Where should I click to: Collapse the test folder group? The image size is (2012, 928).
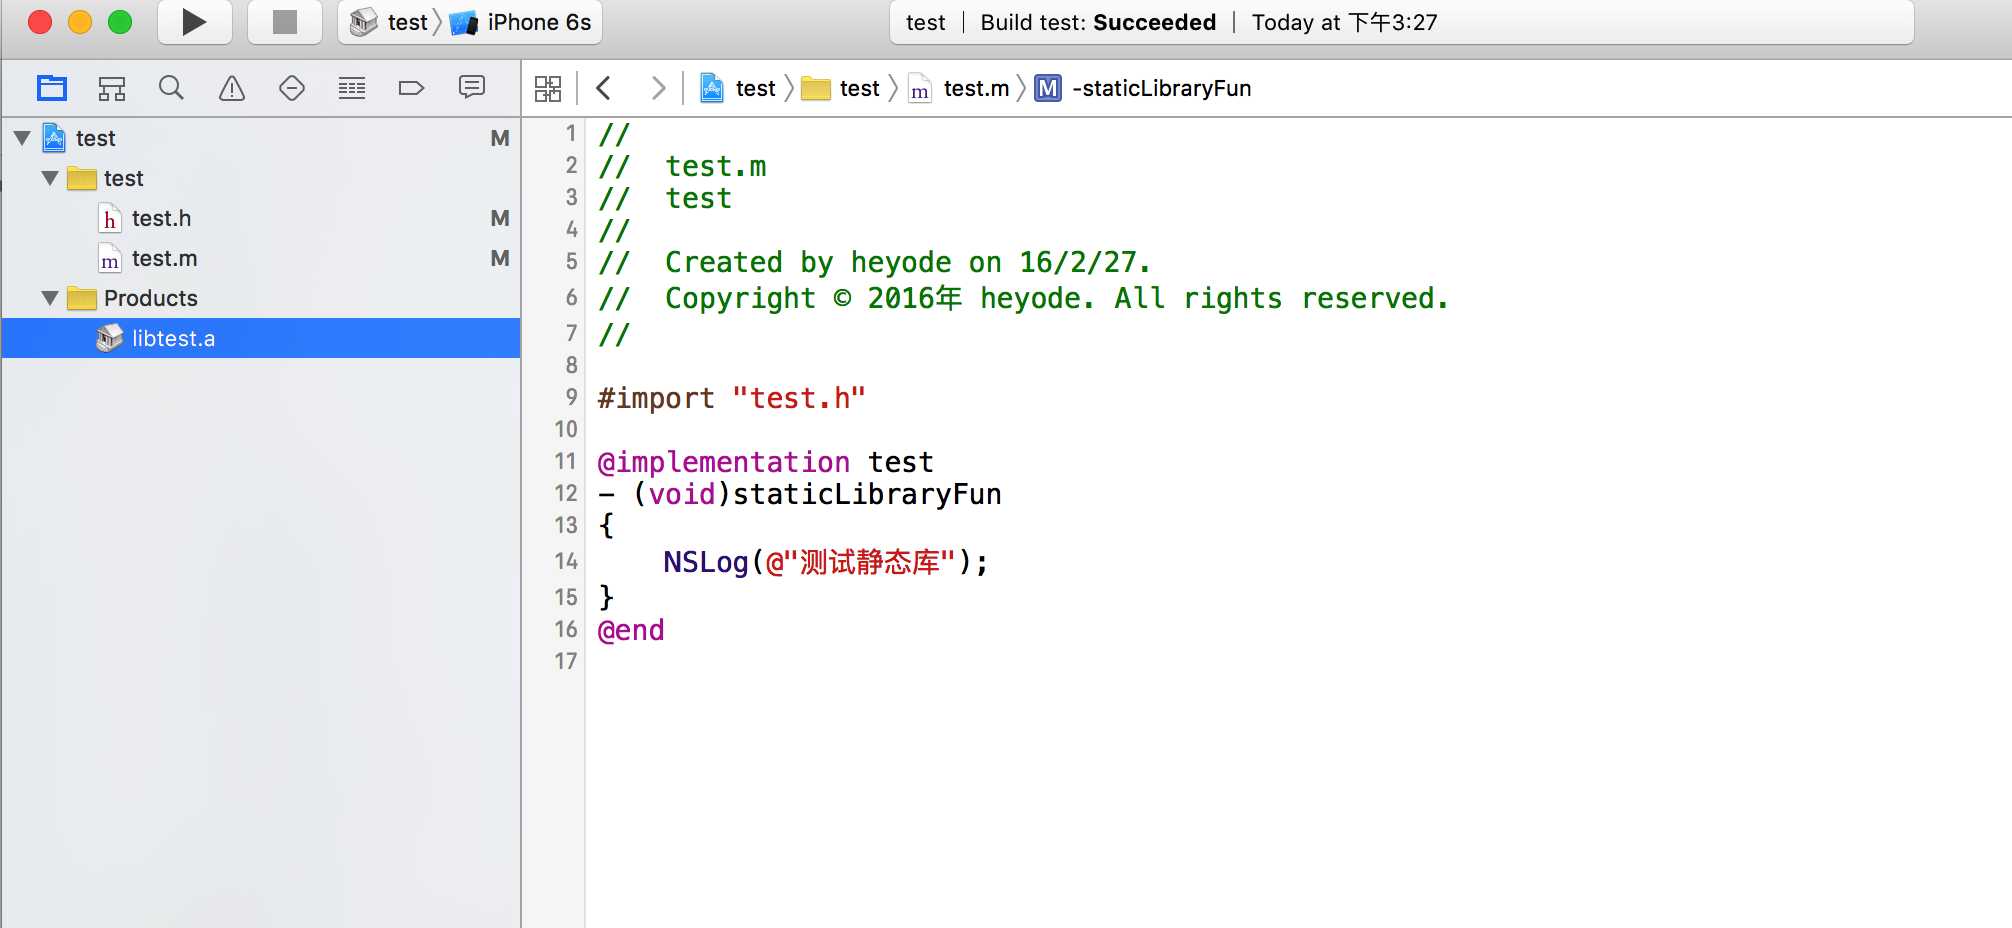[x=50, y=178]
